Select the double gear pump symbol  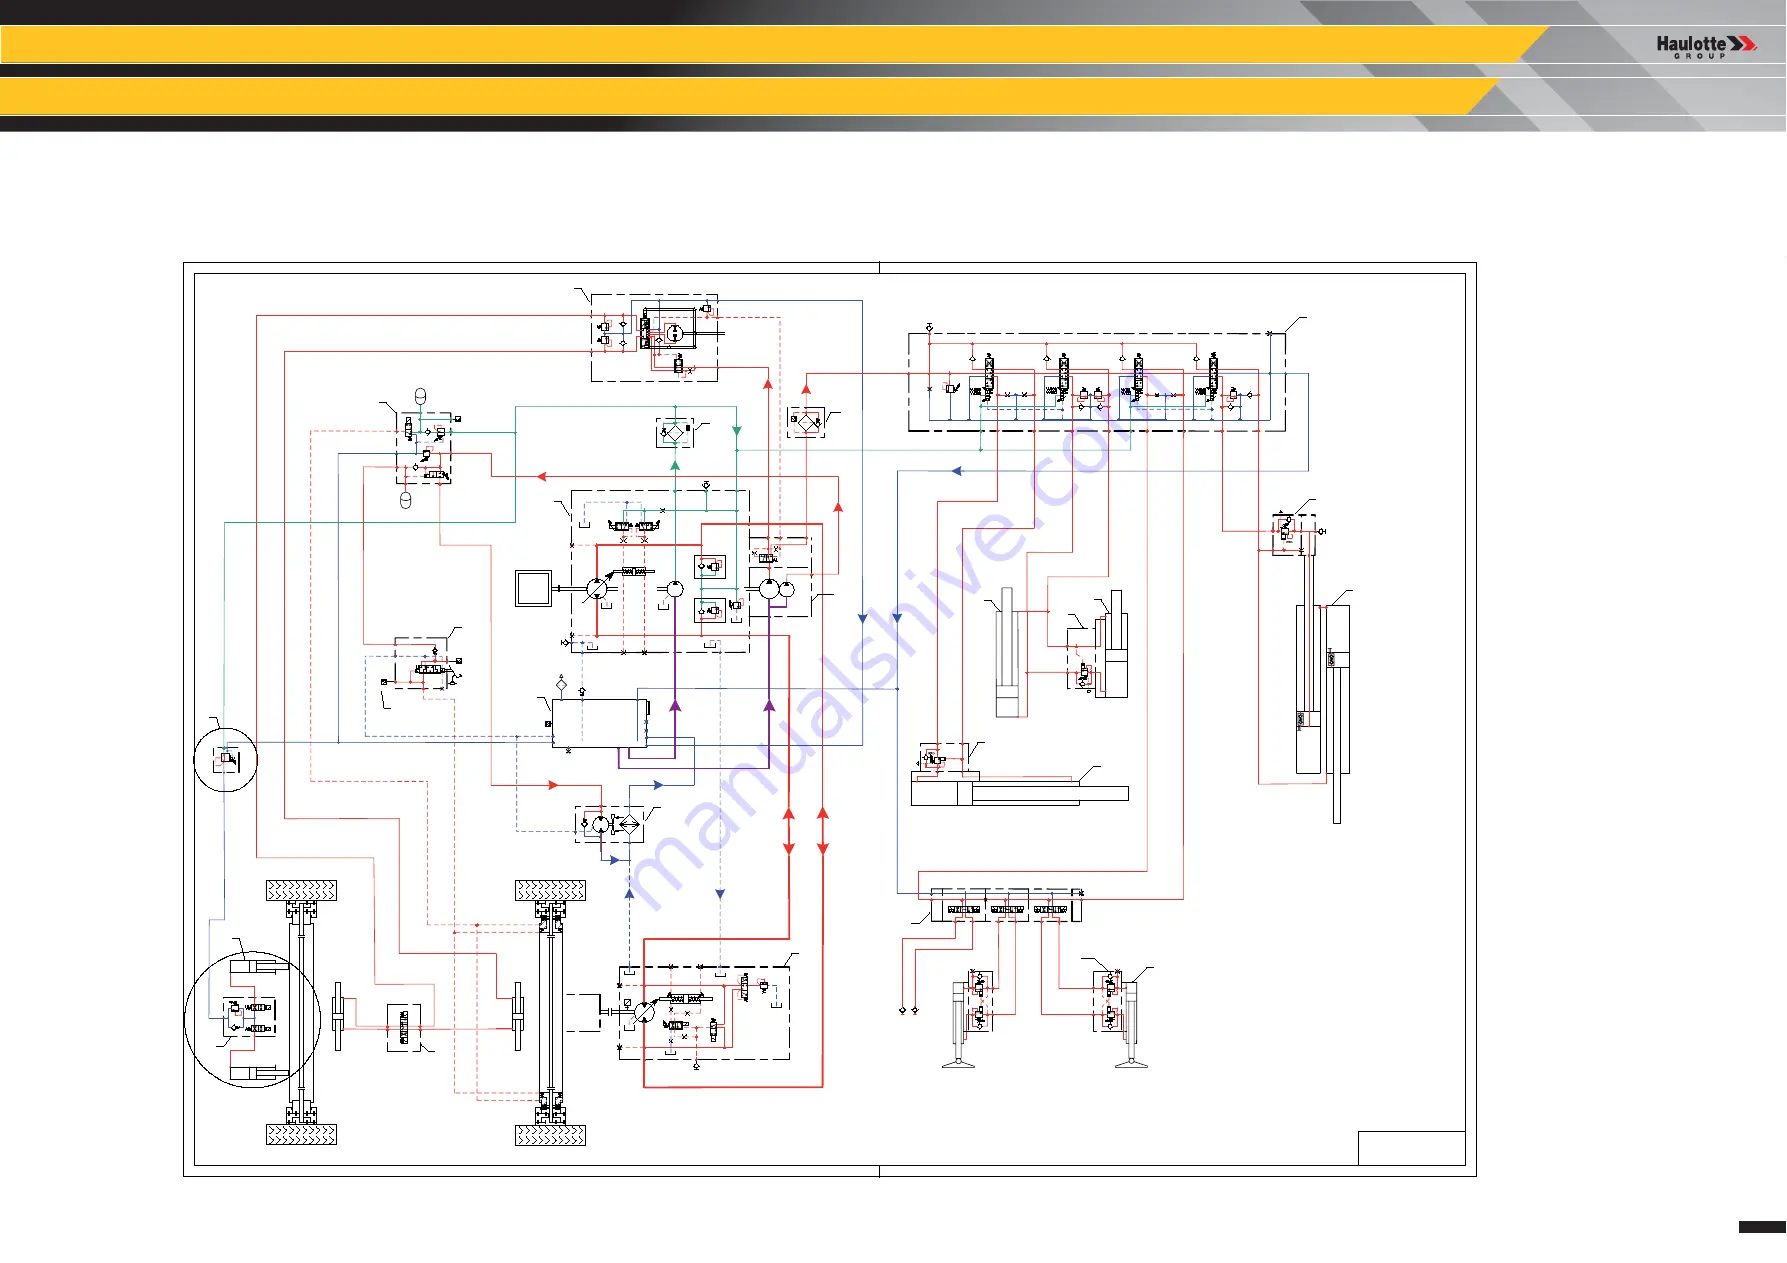point(777,589)
